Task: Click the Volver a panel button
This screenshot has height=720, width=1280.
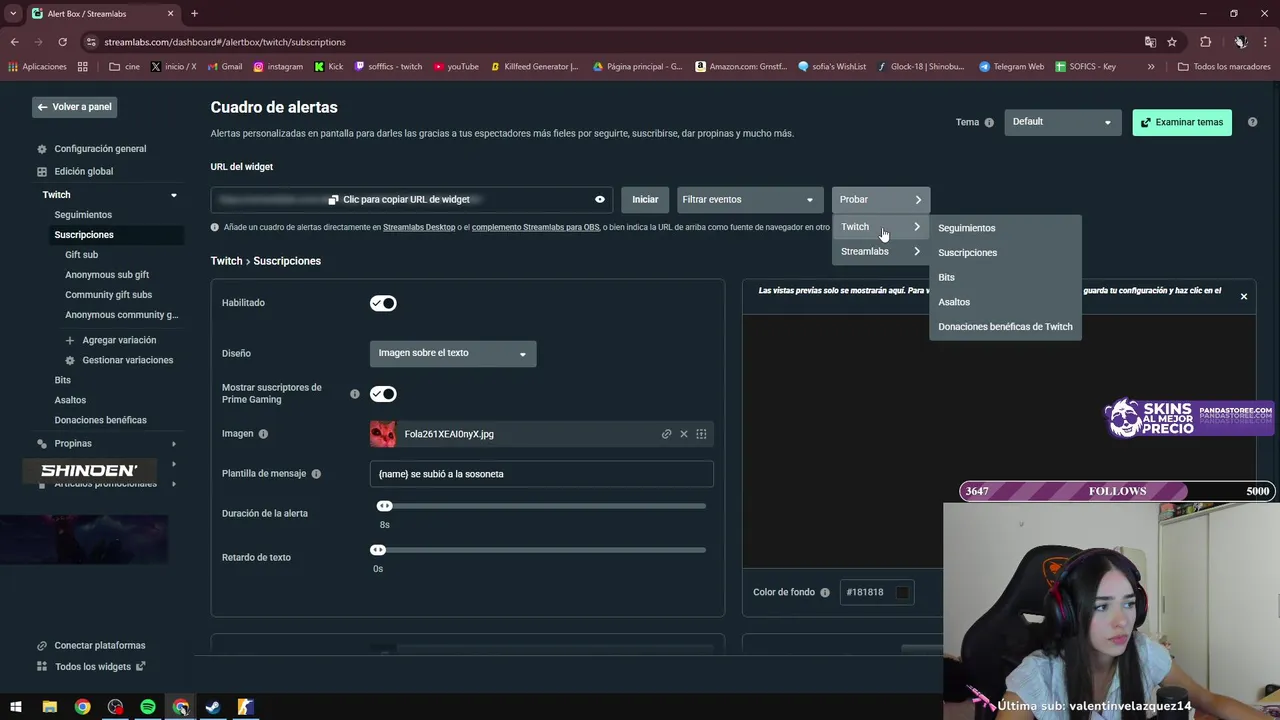Action: tap(75, 107)
